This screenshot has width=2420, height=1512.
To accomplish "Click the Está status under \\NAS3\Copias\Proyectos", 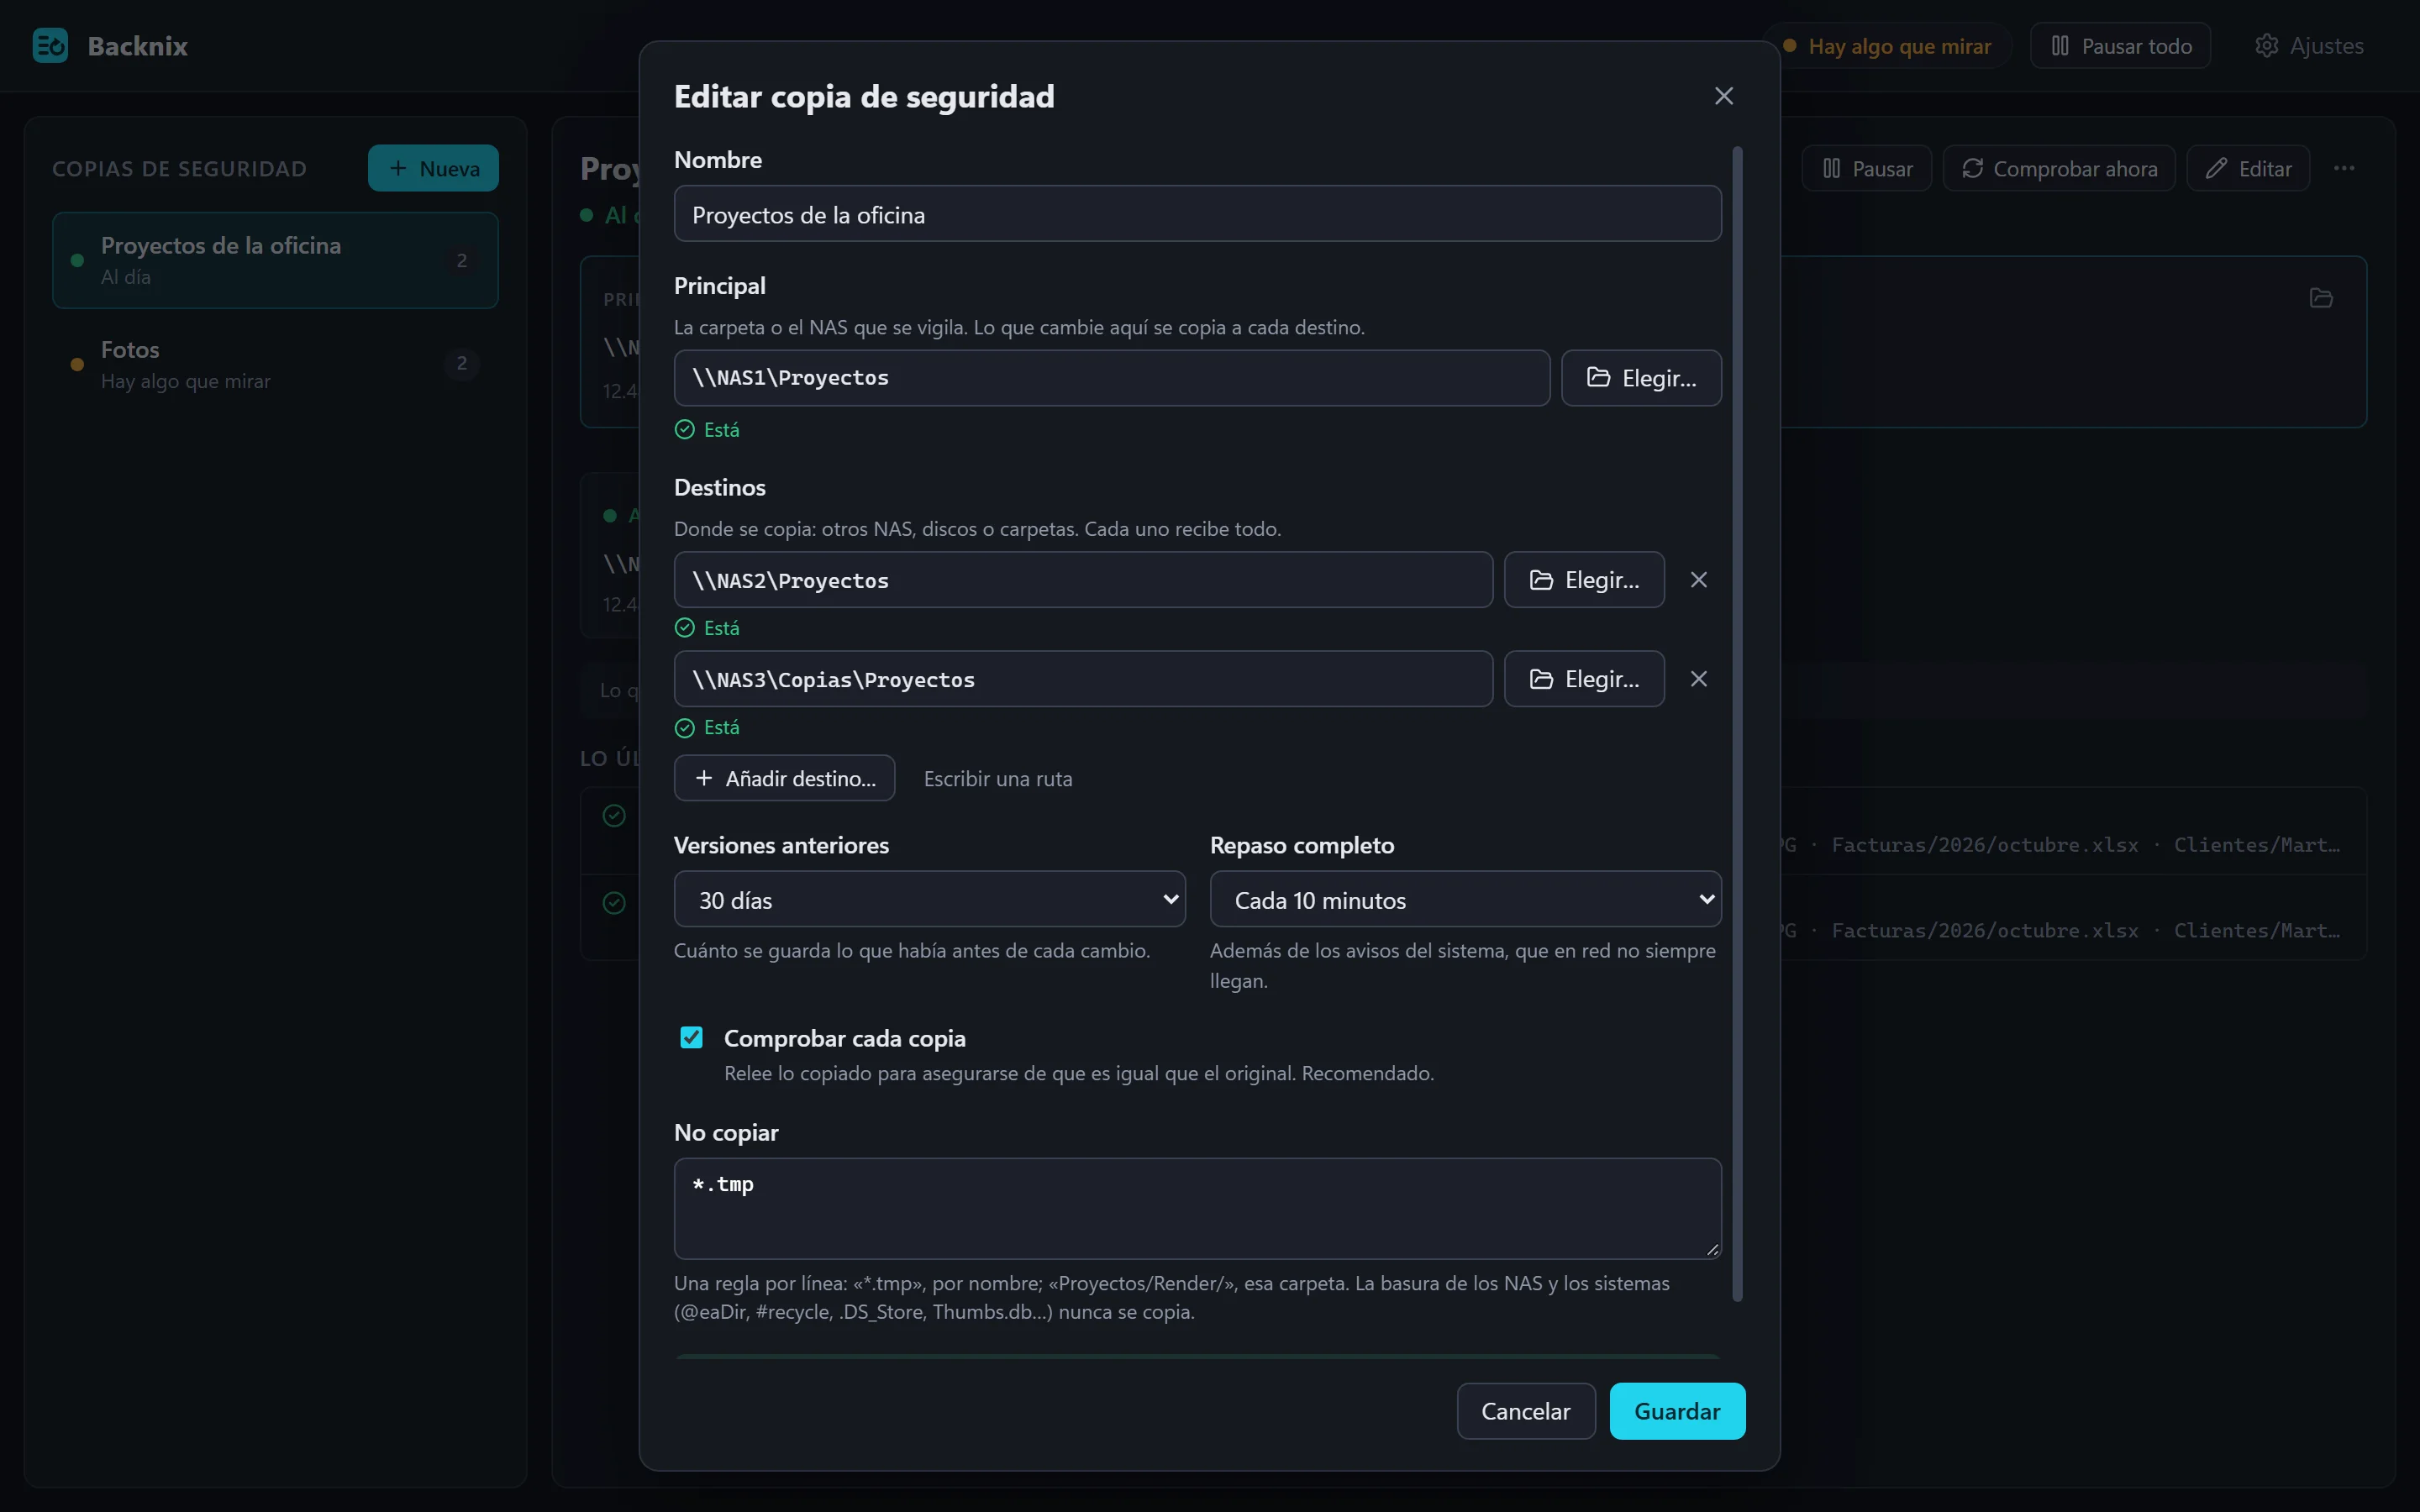I will tap(707, 728).
